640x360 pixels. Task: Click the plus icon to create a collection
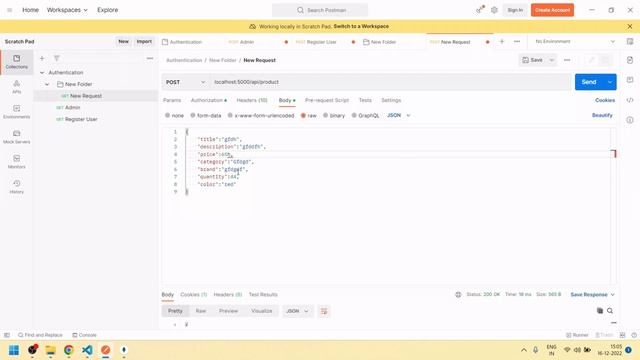(42, 58)
